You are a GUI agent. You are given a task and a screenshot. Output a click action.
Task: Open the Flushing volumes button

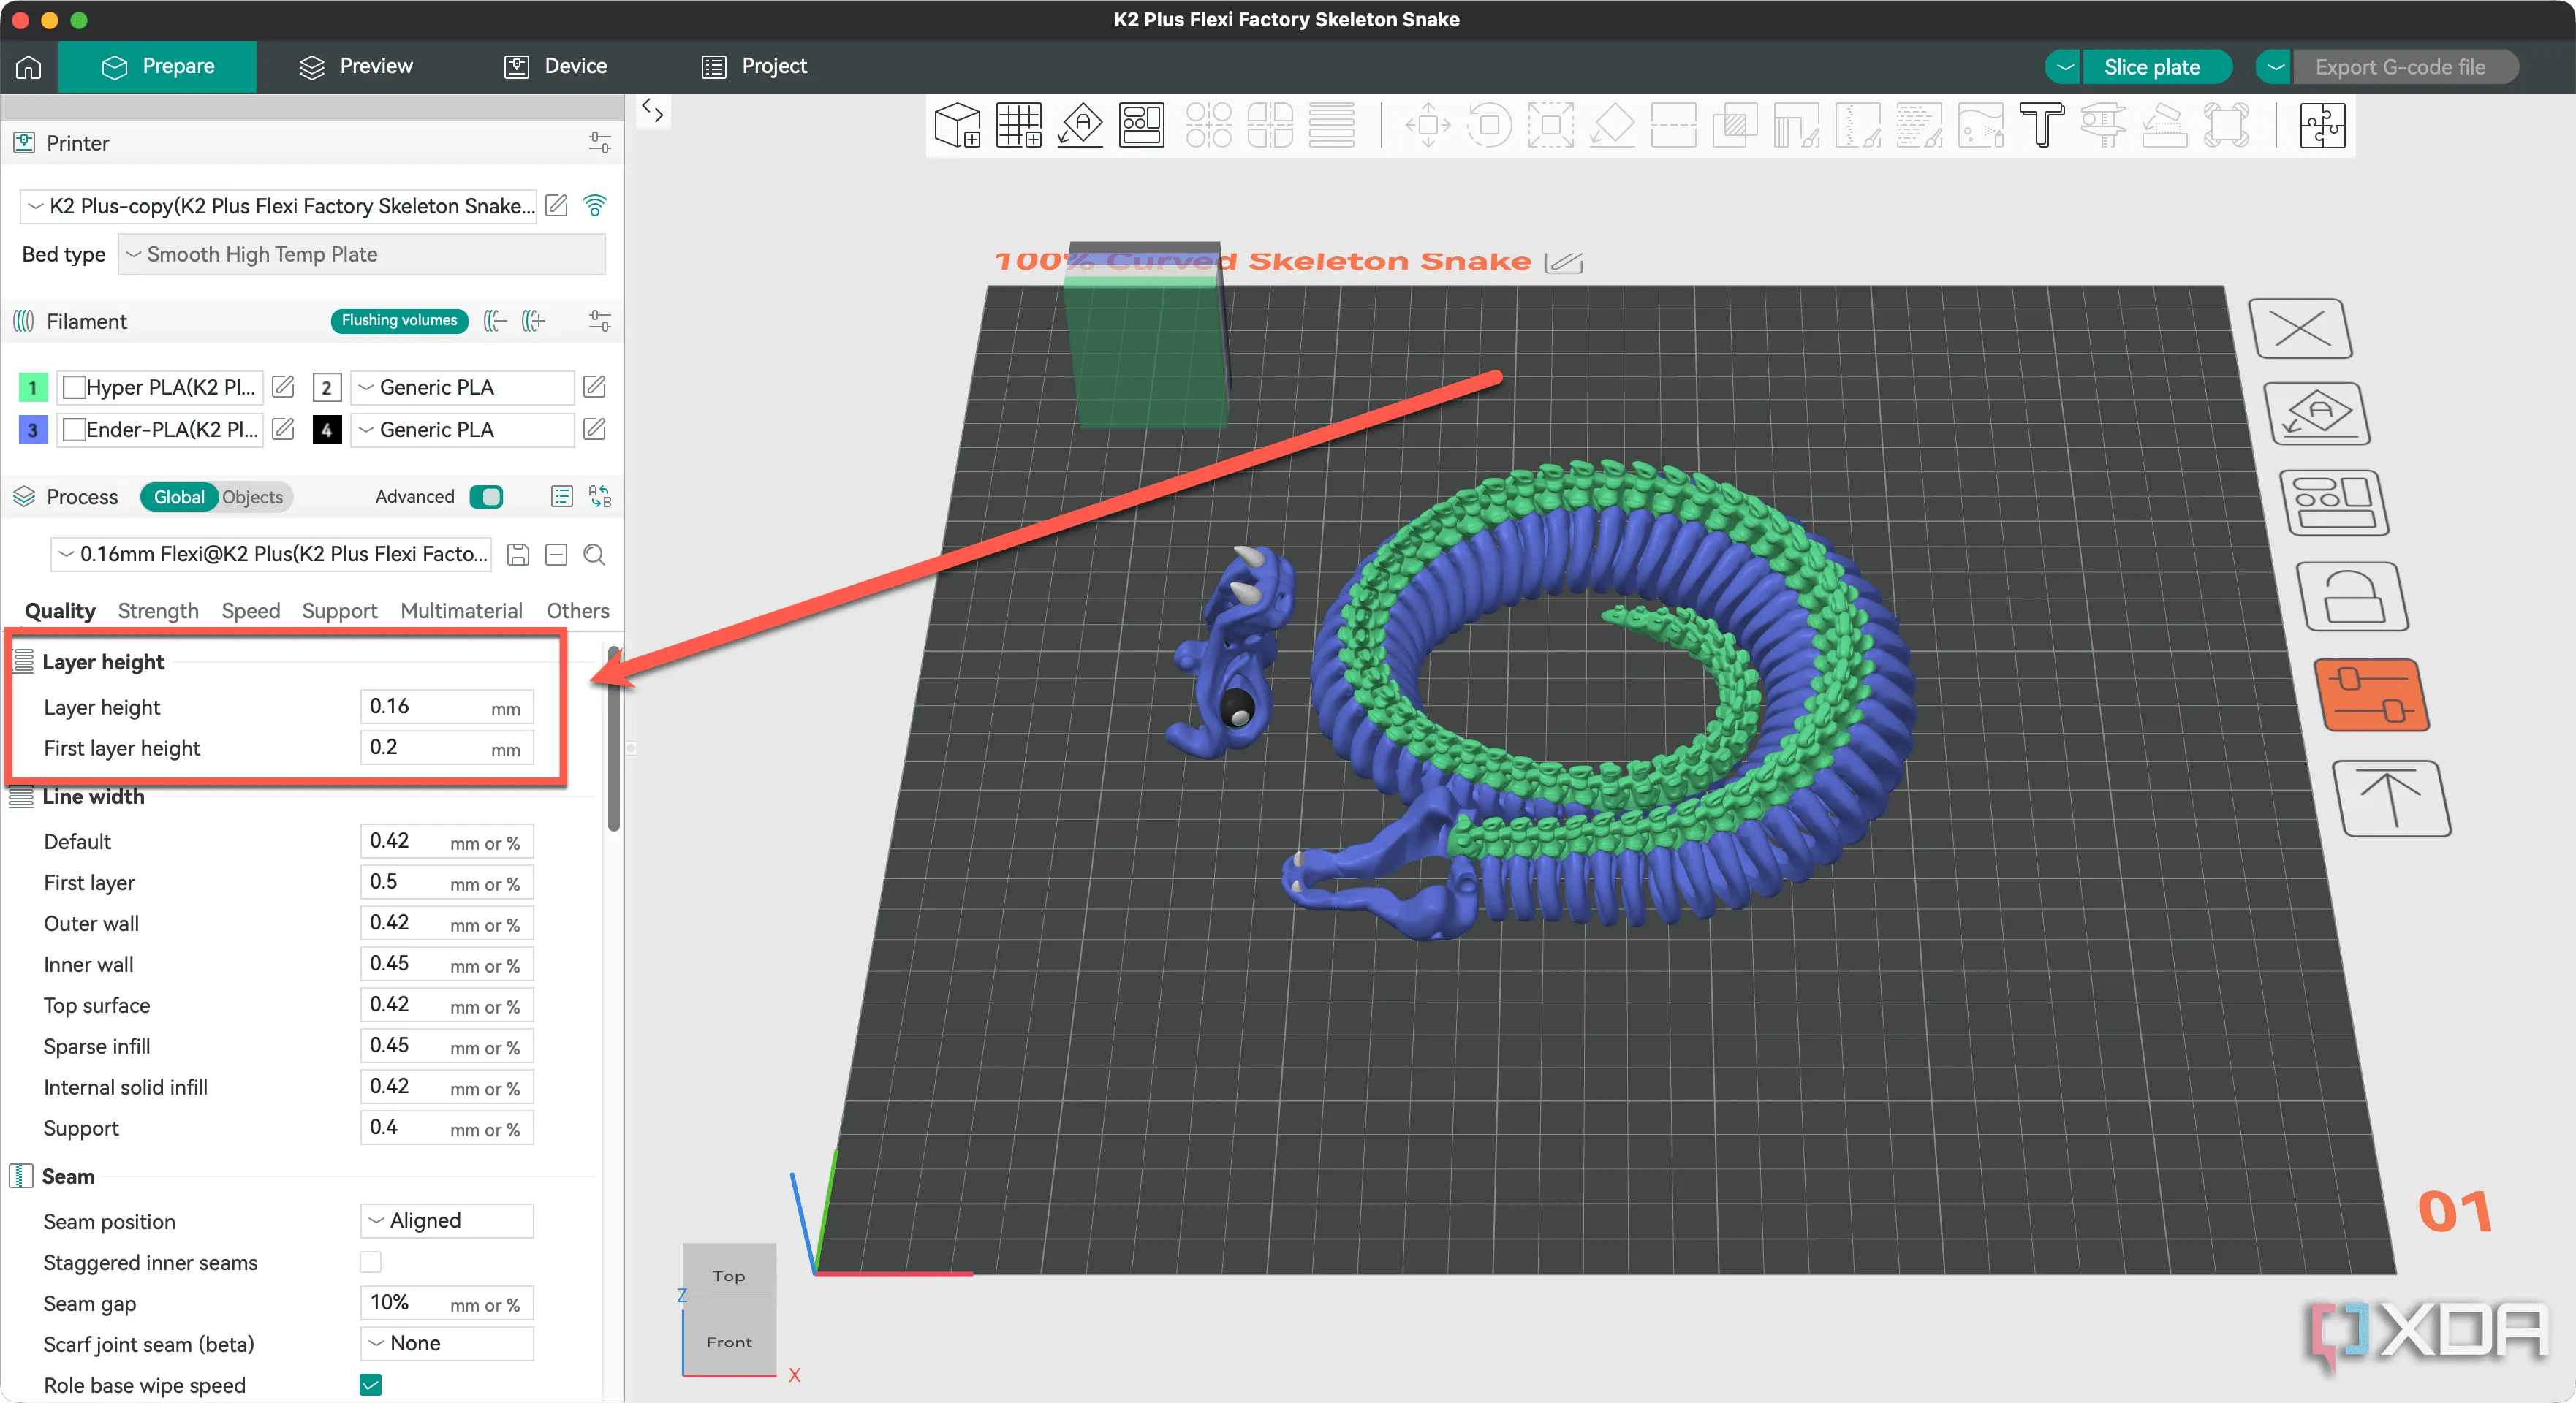point(399,321)
